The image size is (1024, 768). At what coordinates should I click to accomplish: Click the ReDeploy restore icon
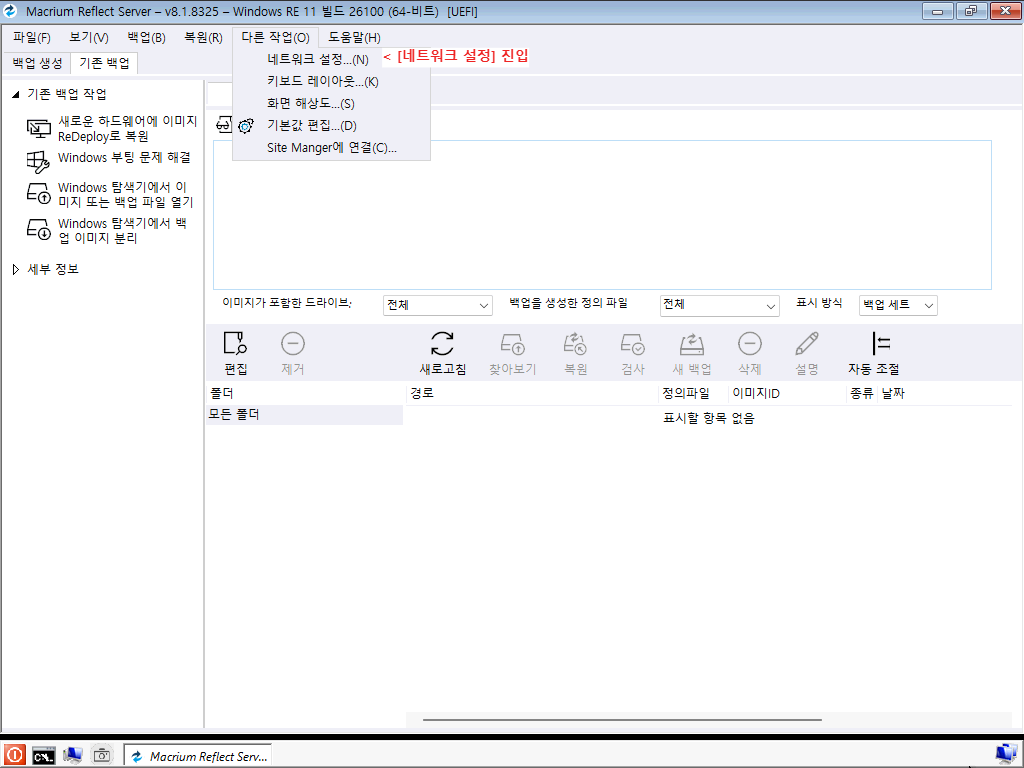pyautogui.click(x=39, y=129)
